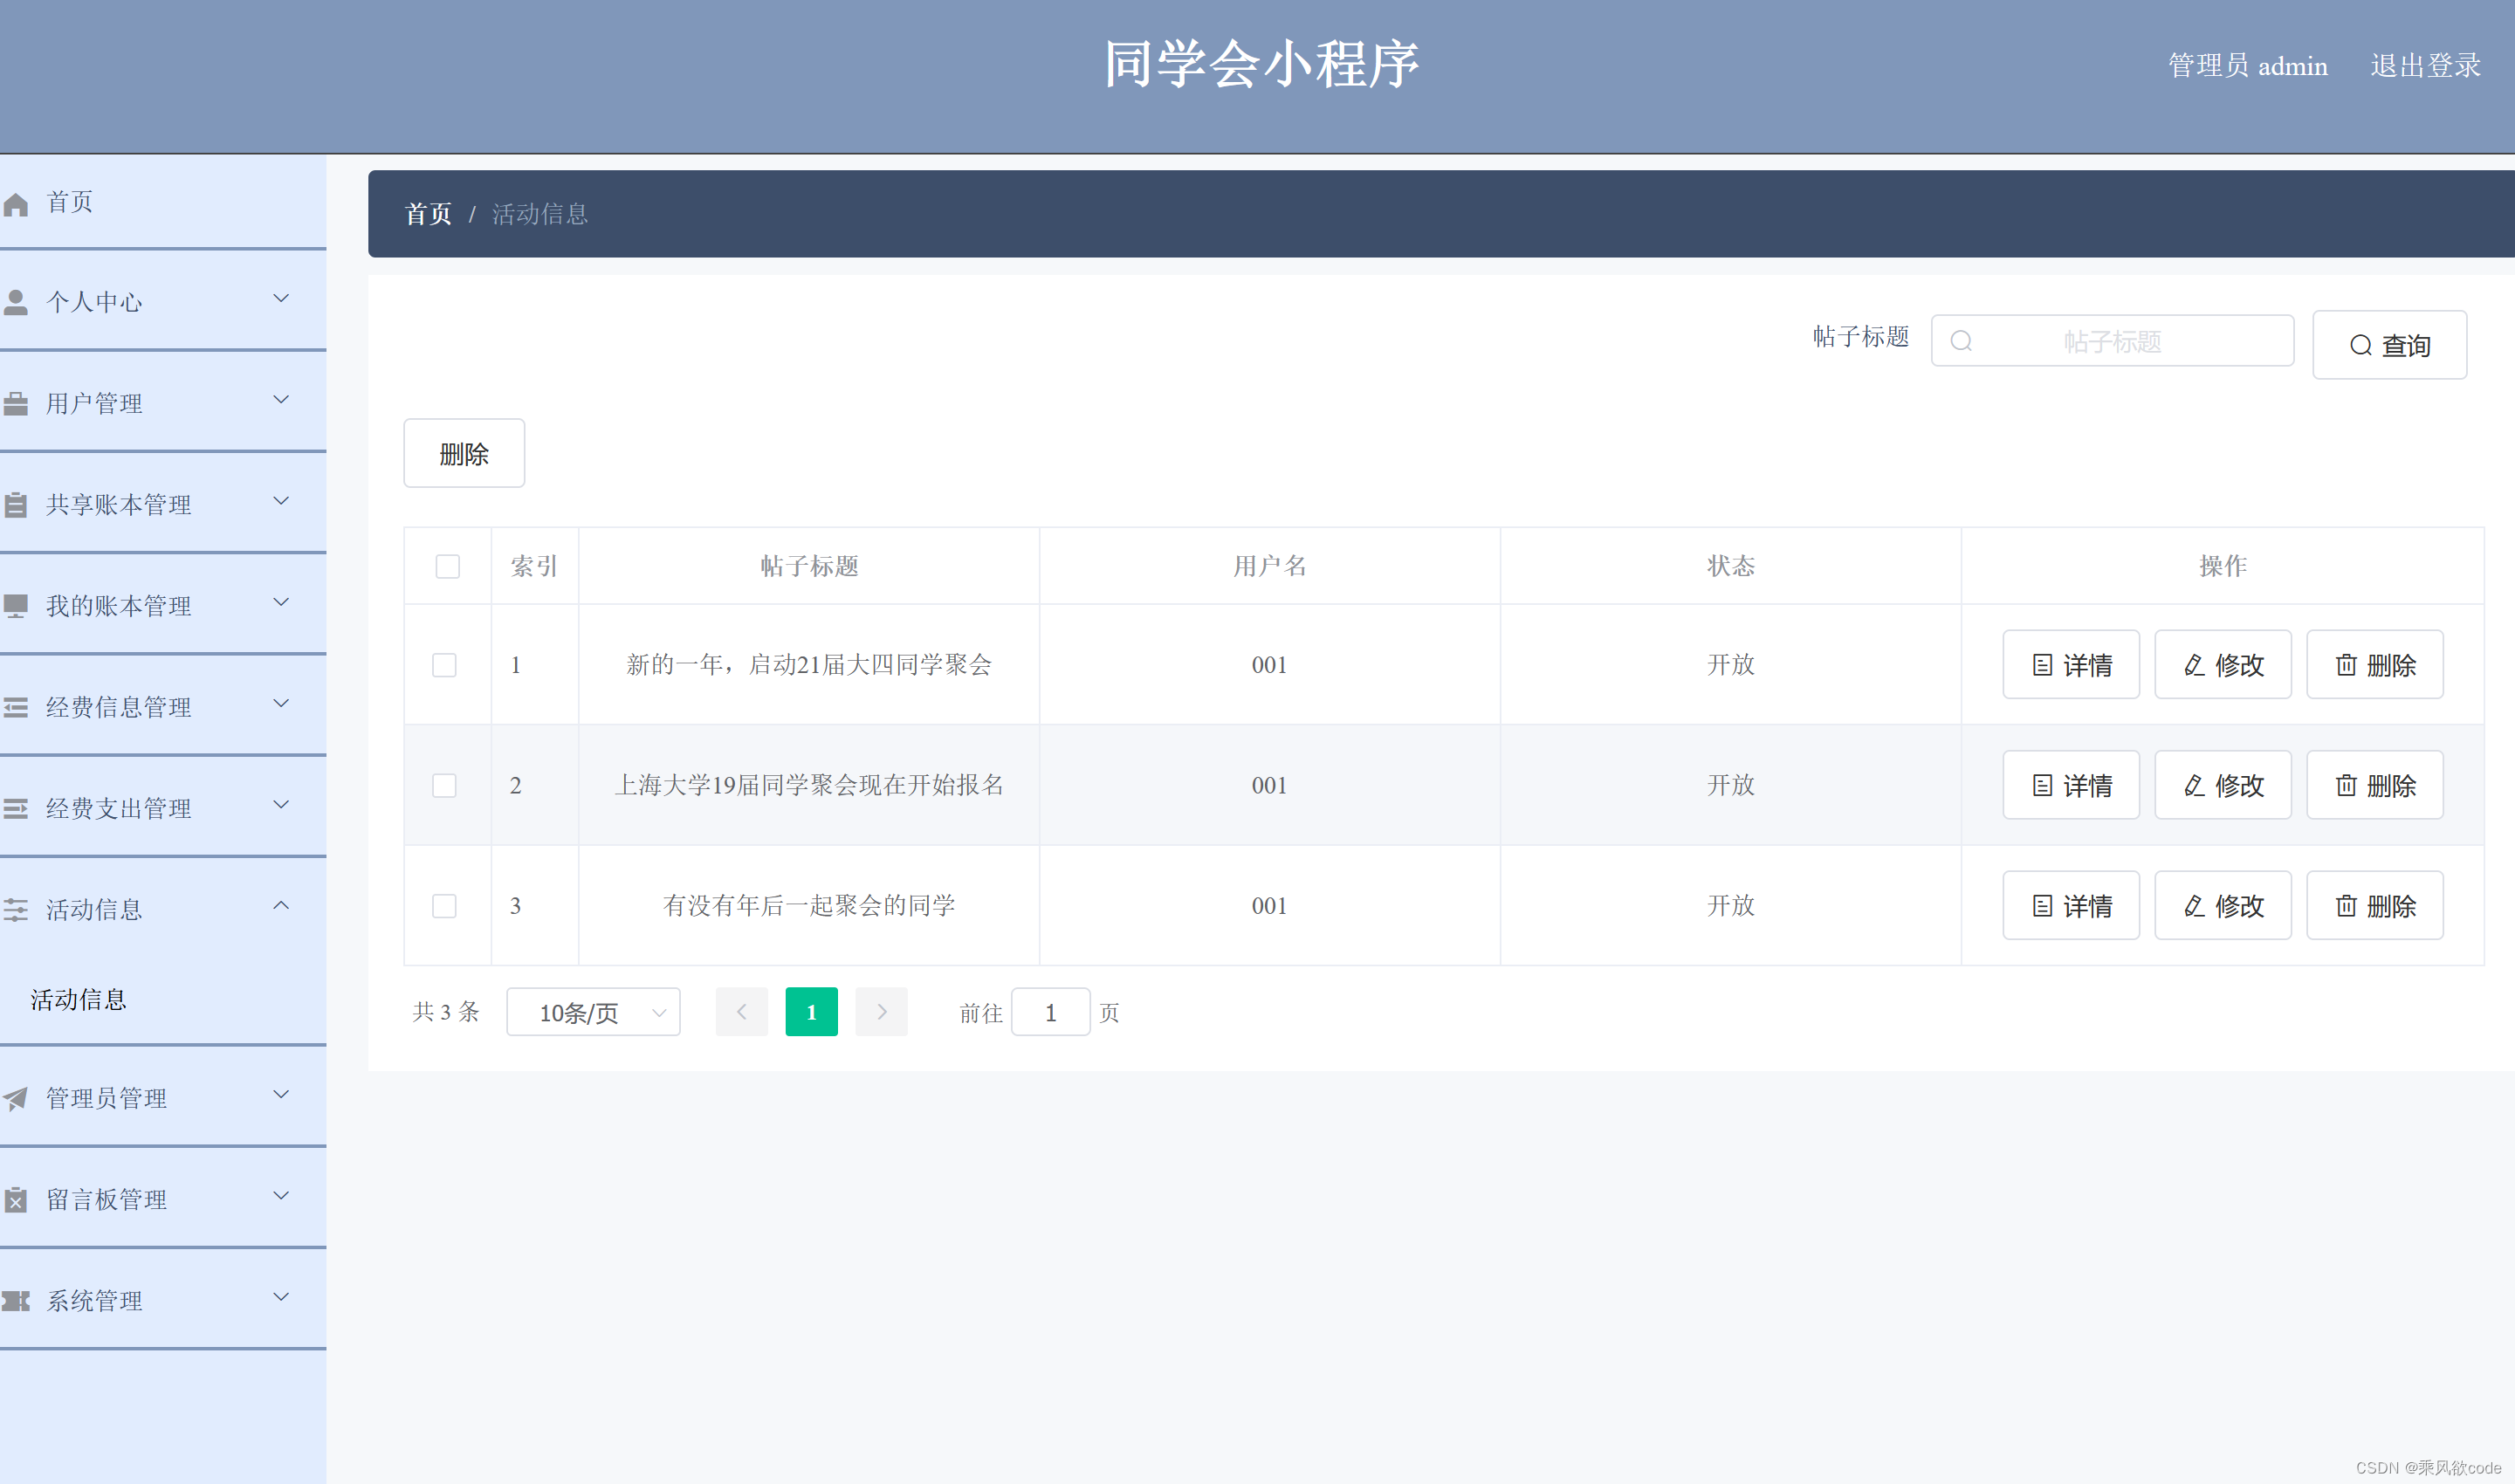Click the 查询 search button

2389,345
